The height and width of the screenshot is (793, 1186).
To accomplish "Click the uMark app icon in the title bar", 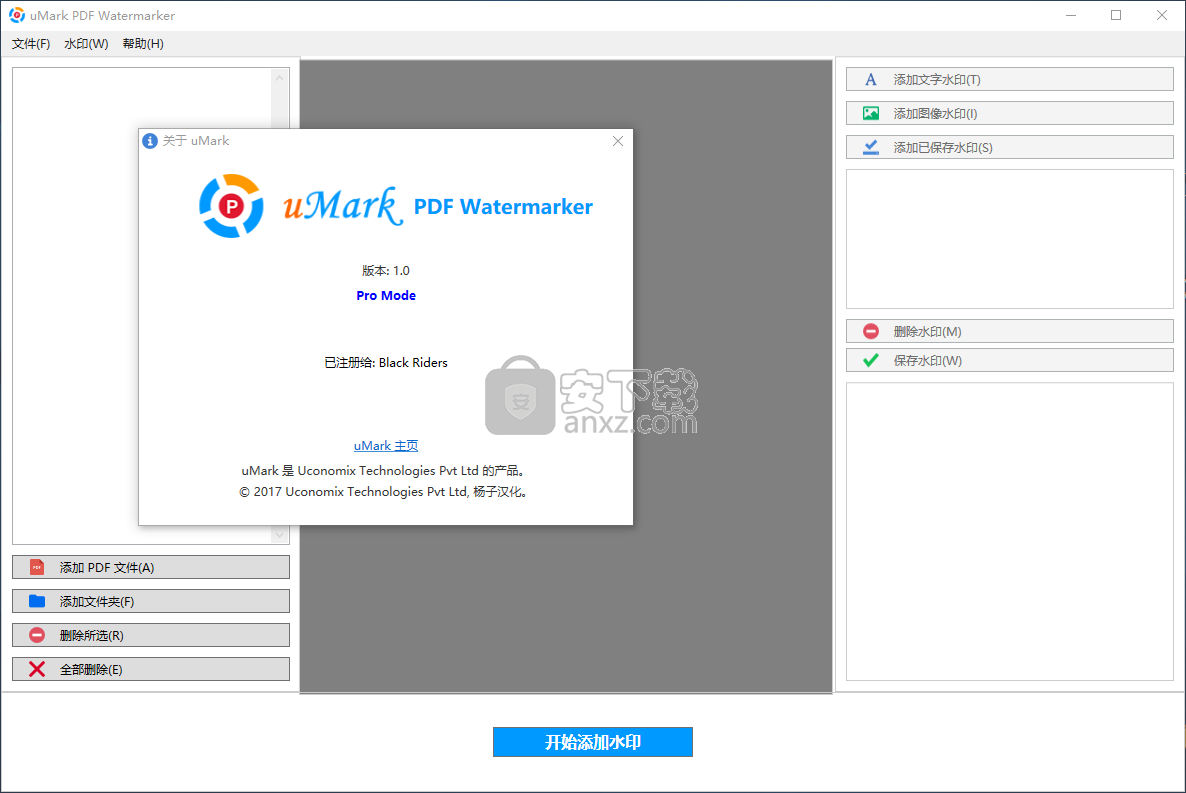I will (17, 15).
